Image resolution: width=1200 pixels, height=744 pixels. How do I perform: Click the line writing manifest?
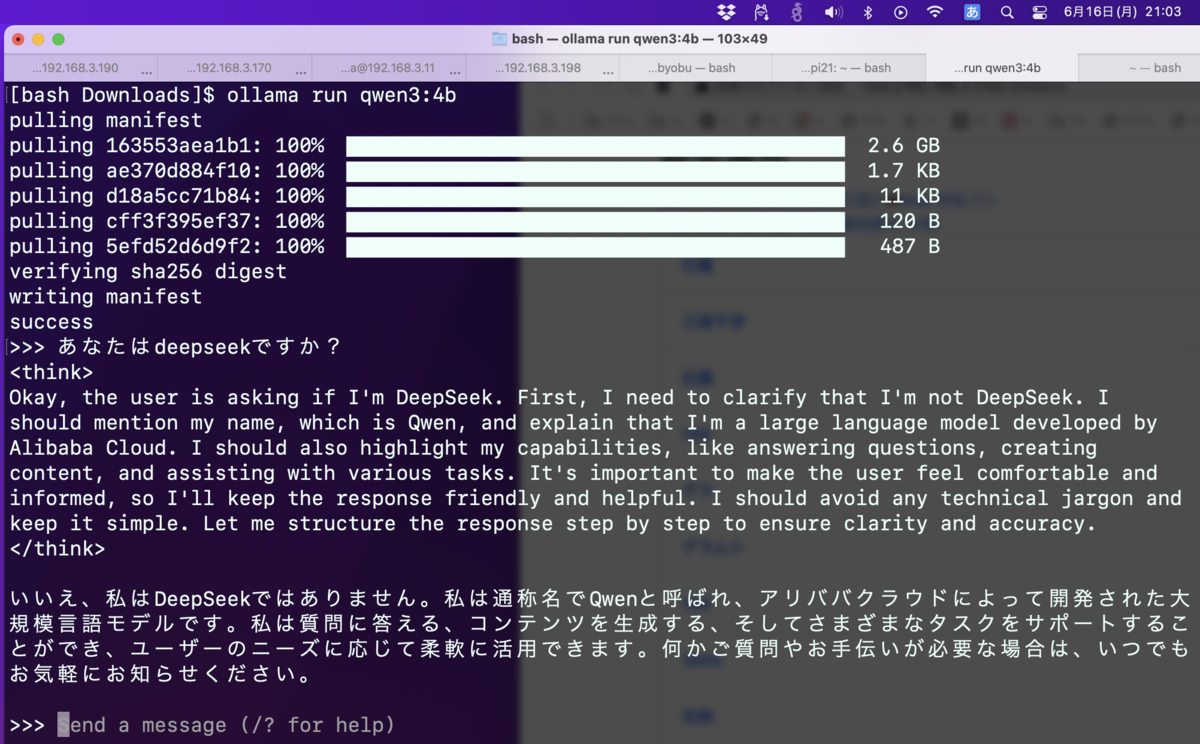coord(105,297)
